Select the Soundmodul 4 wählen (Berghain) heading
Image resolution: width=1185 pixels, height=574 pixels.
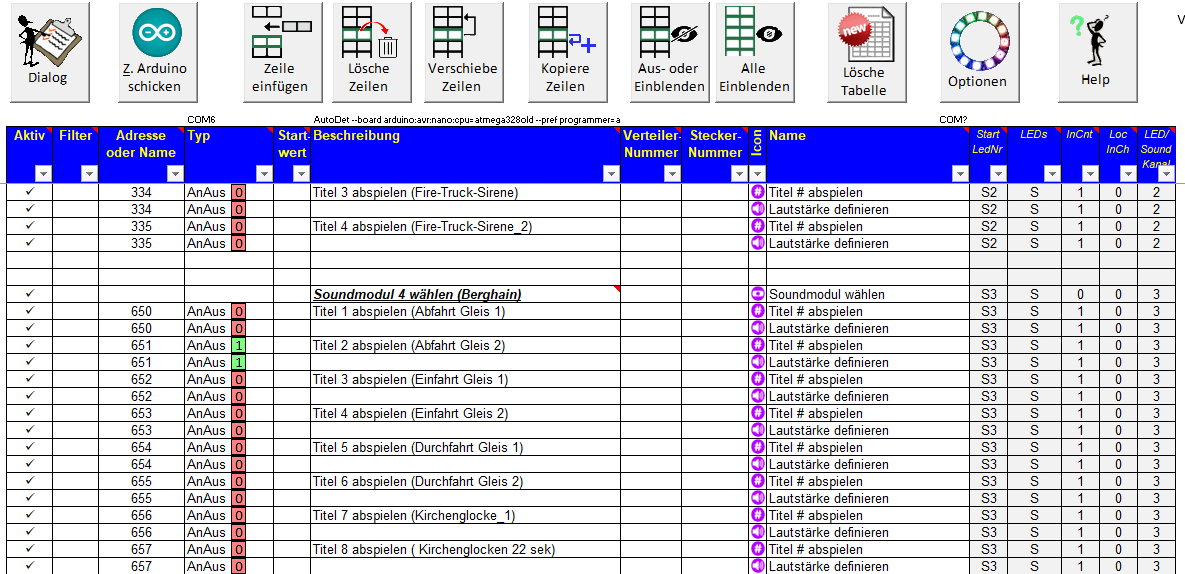[417, 295]
